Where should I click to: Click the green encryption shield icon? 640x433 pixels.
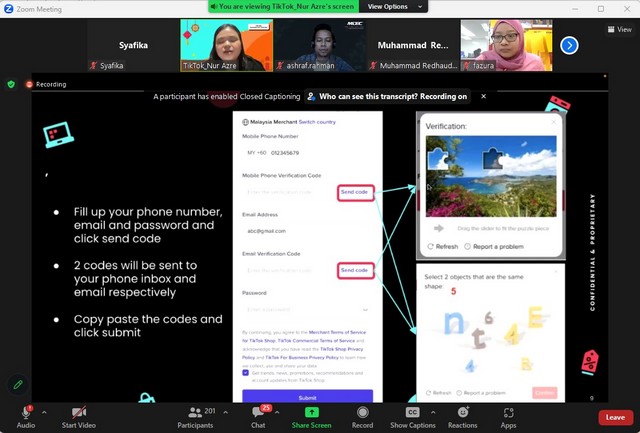tap(11, 84)
